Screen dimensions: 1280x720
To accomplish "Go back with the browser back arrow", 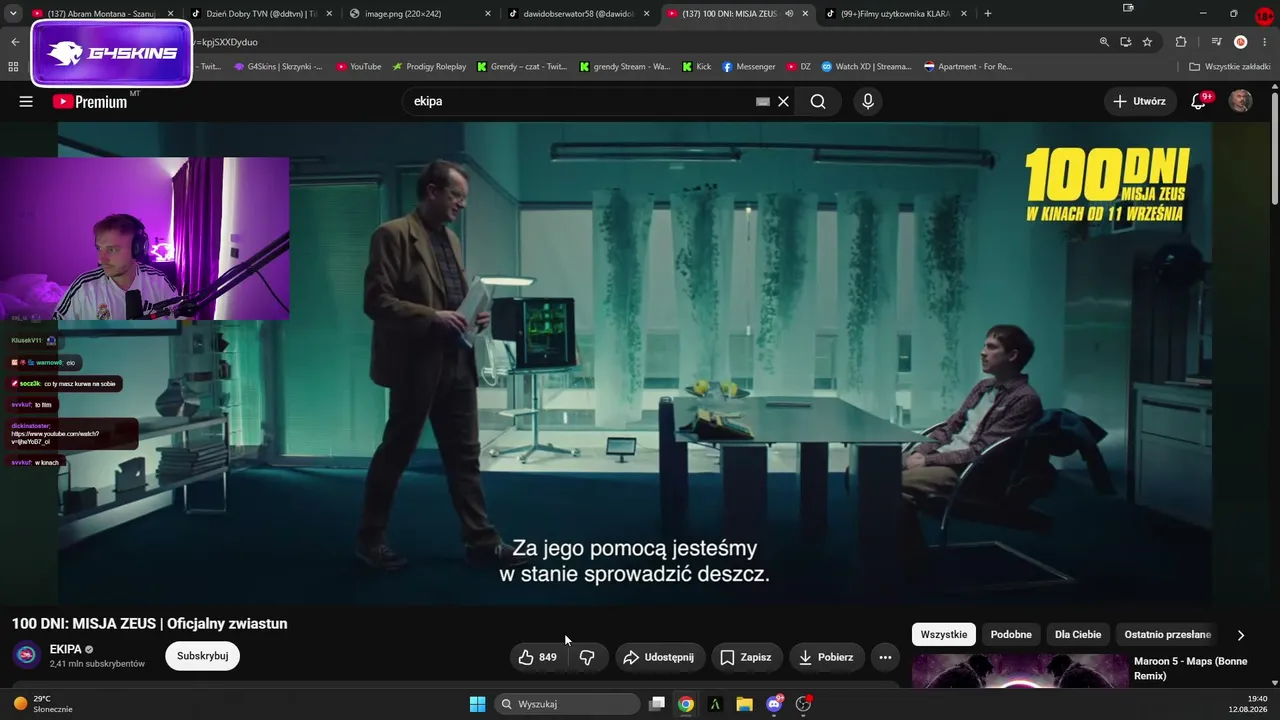I will [15, 42].
